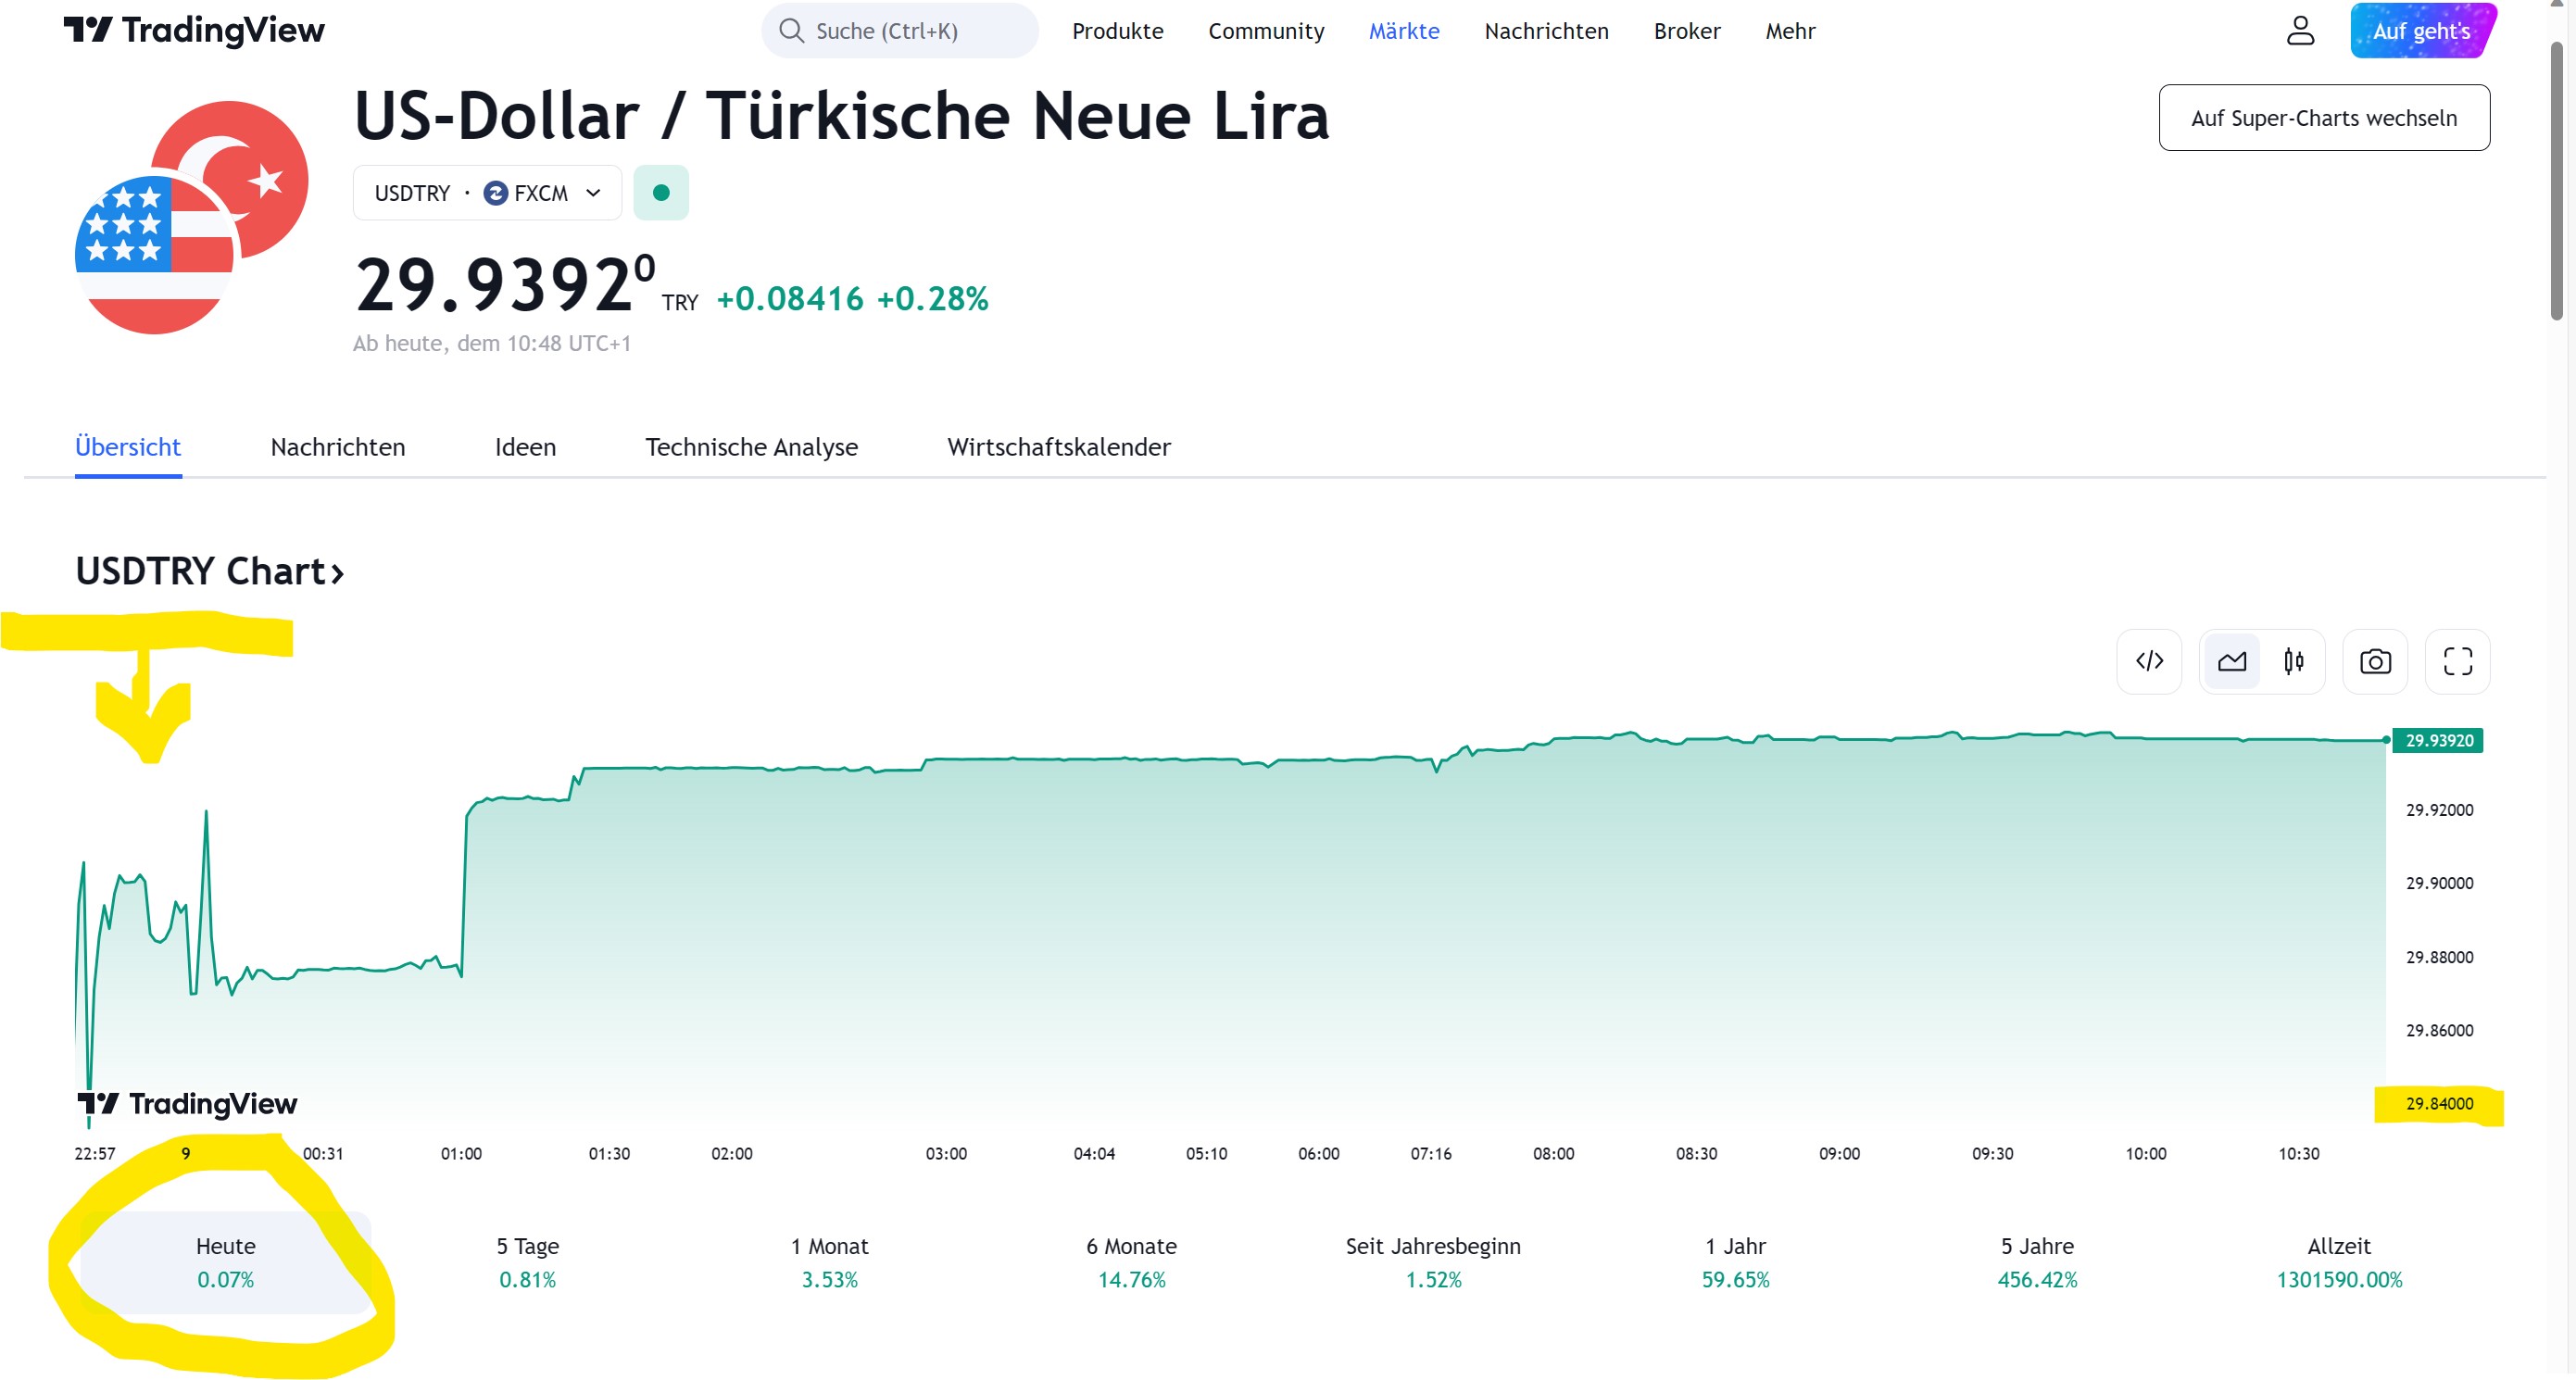Viewport: 2576px width, 1380px height.
Task: Take a chart snapshot with camera icon
Action: pyautogui.click(x=2375, y=661)
